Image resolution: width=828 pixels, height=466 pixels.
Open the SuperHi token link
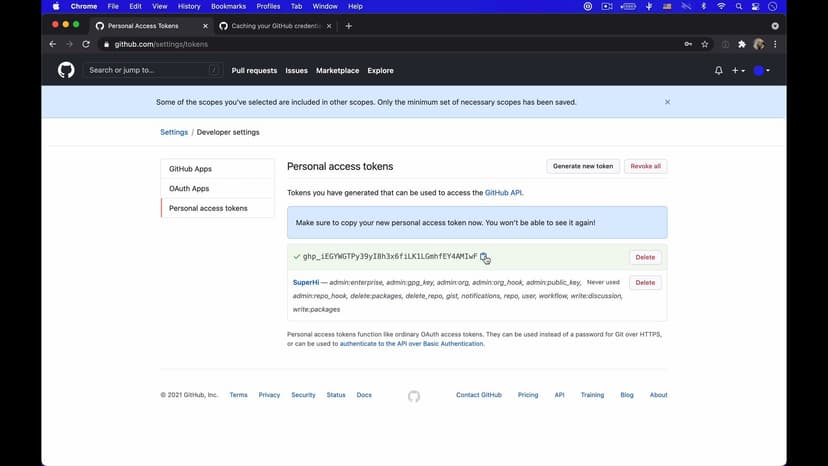point(305,283)
